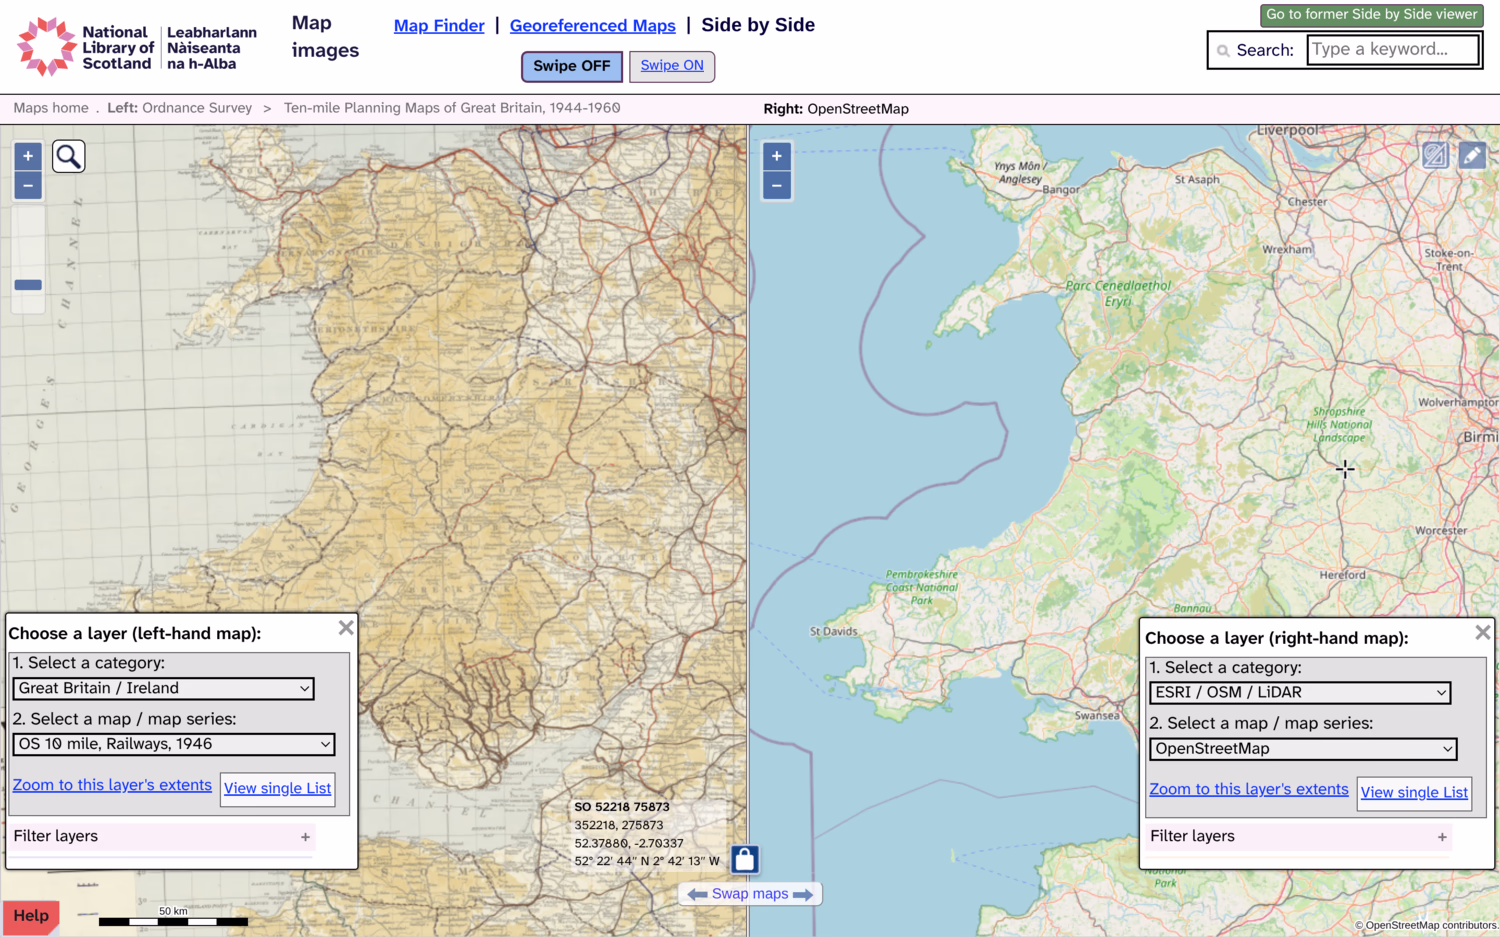Close the left-hand layer chooser panel

coord(346,628)
